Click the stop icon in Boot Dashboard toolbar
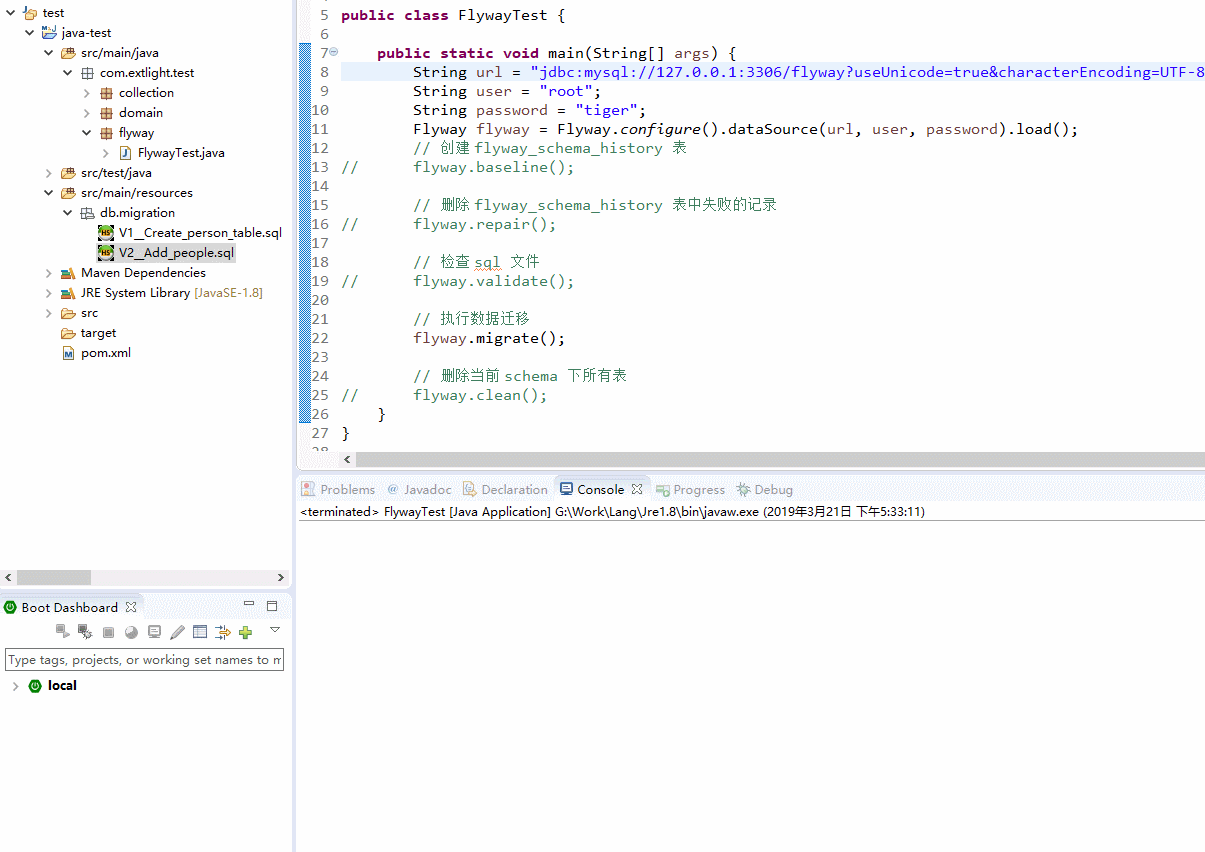 coord(108,632)
